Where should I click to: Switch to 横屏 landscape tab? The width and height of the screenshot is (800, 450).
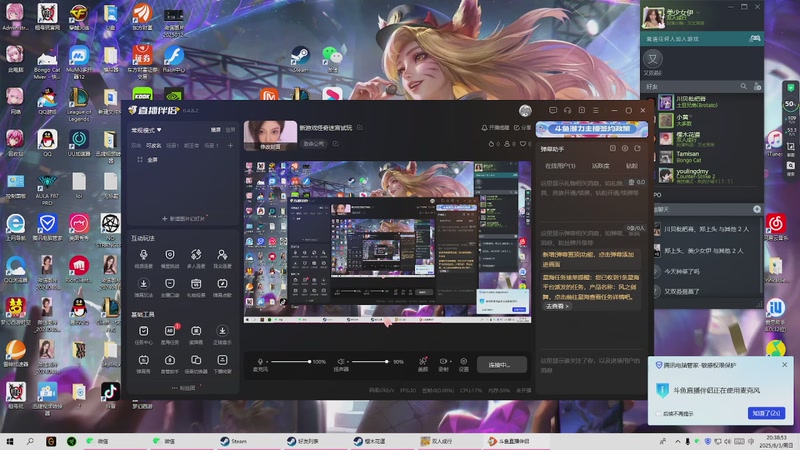pyautogui.click(x=216, y=130)
